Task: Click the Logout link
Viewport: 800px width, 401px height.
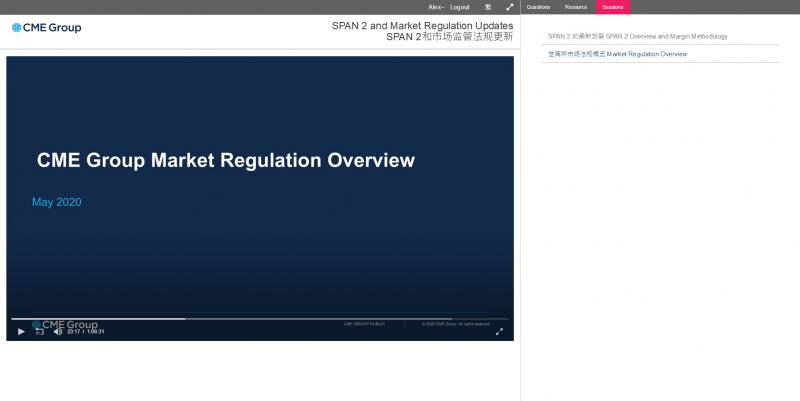Action: (x=460, y=7)
